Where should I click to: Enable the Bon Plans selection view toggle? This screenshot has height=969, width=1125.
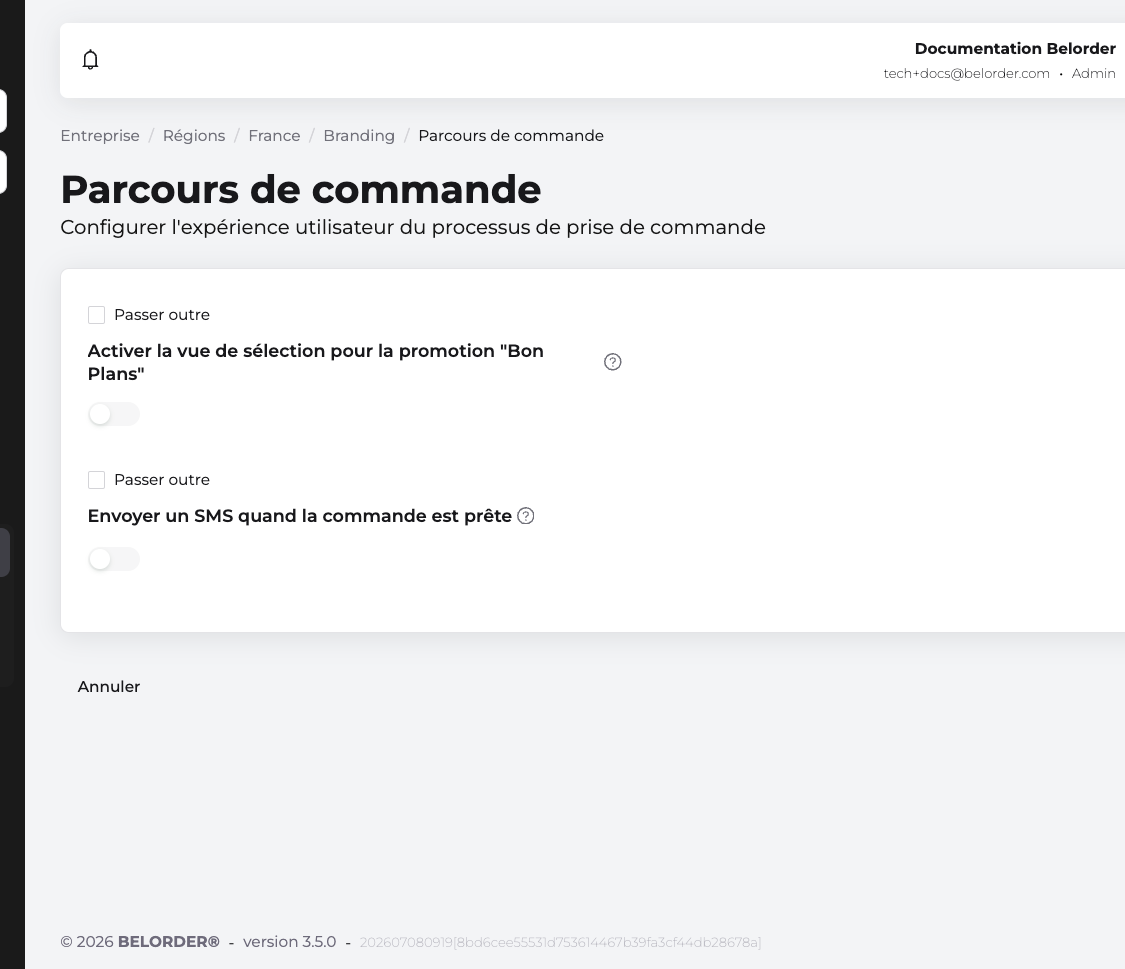(x=113, y=415)
